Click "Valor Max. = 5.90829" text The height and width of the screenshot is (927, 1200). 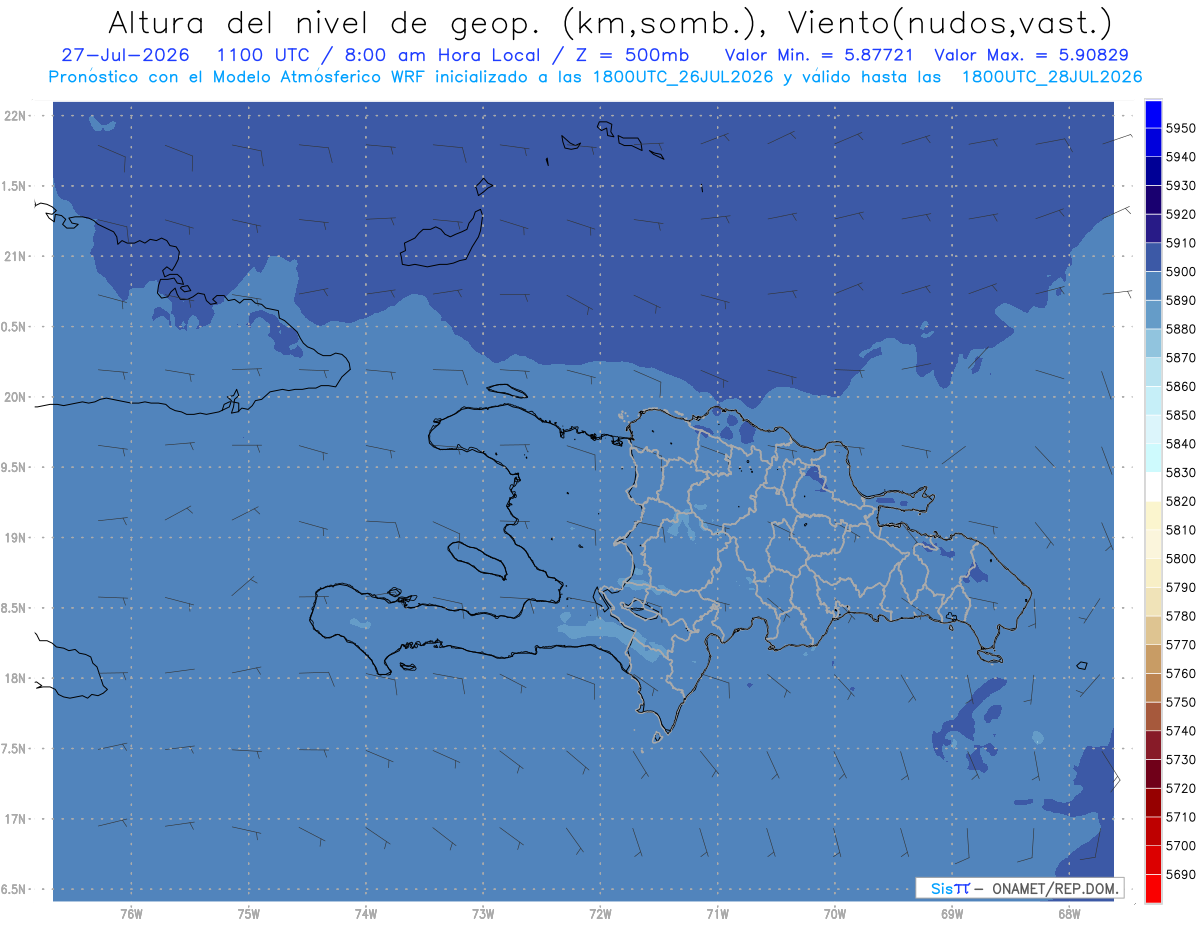point(1031,55)
